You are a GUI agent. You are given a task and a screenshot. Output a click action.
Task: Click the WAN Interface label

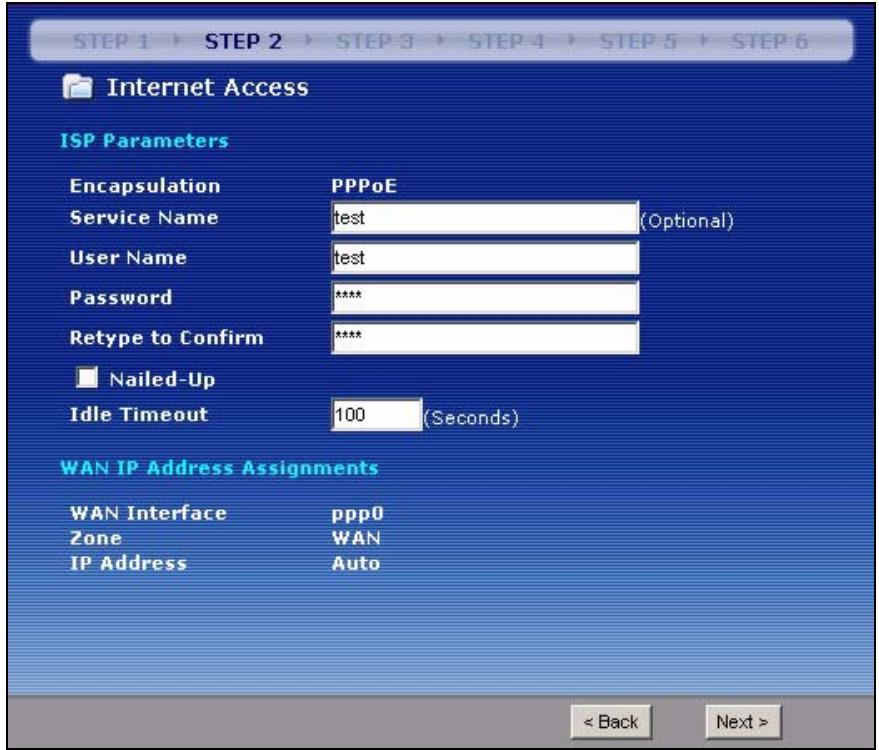(148, 513)
